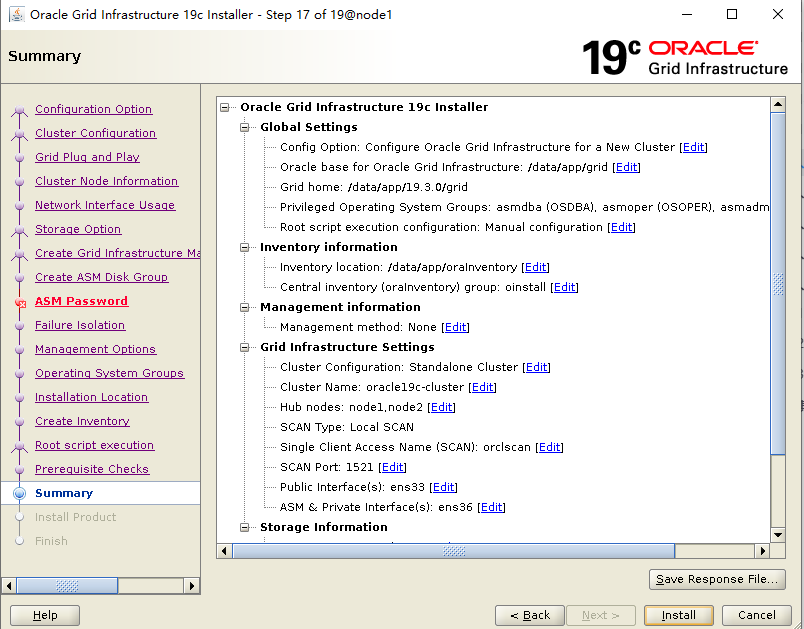
Task: Edit Root script execution configuration
Action: 621,227
